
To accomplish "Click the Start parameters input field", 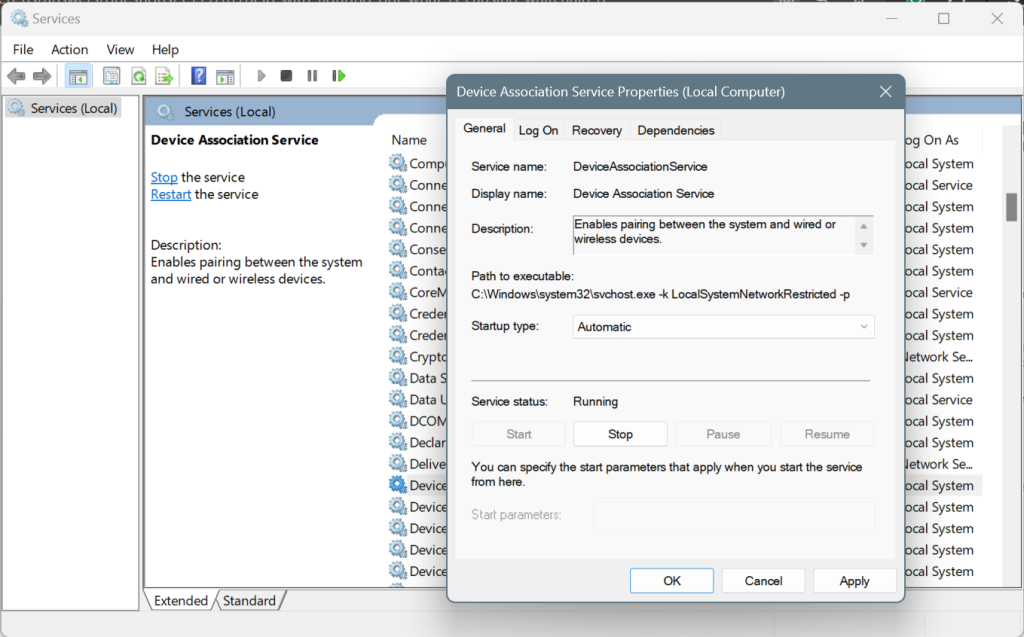I will (x=733, y=515).
